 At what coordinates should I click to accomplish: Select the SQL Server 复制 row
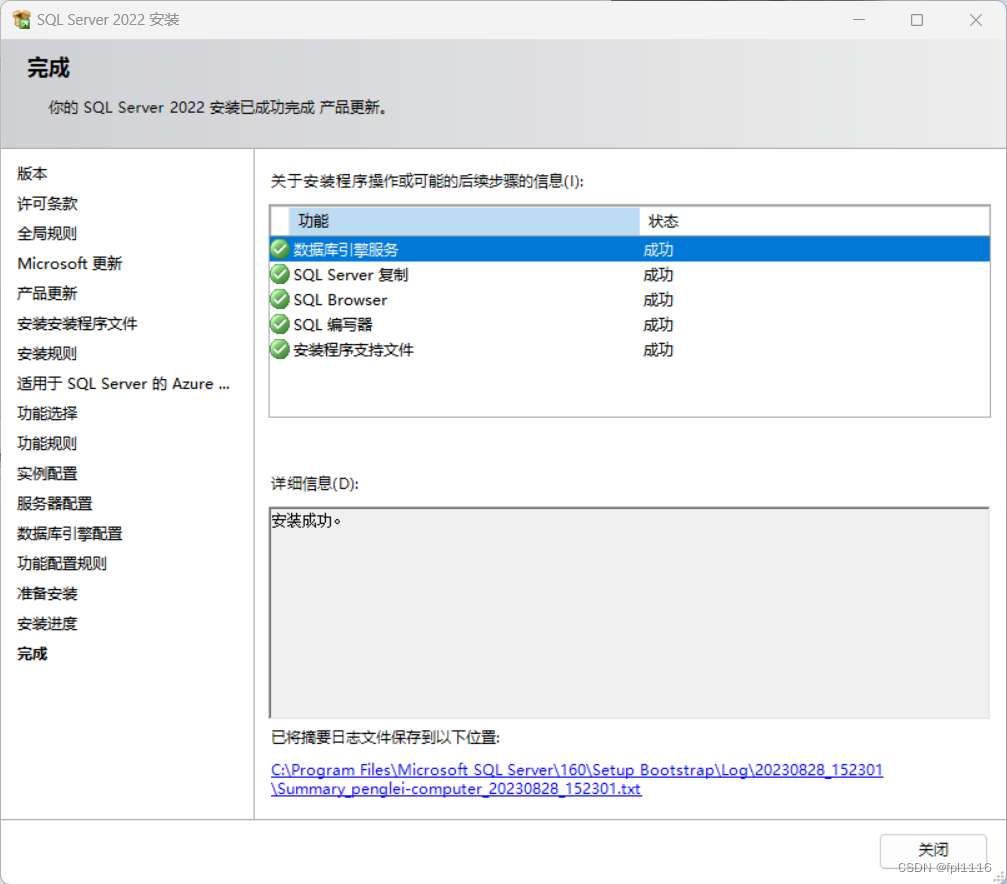coord(630,275)
